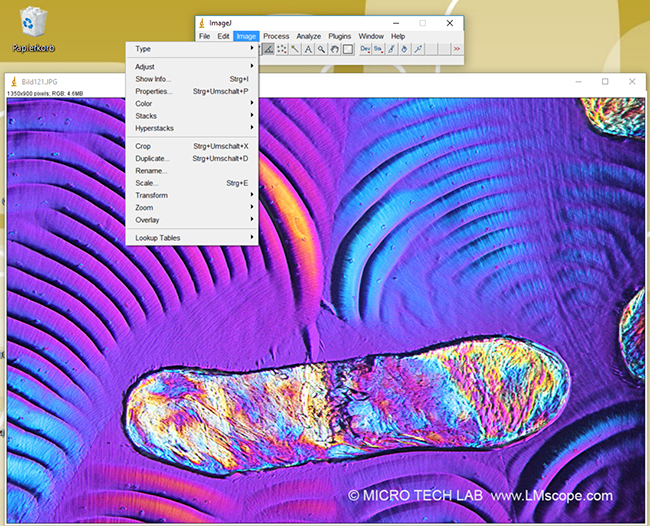The width and height of the screenshot is (650, 526).
Task: Click the ImageJ microscope title icon
Action: tap(202, 23)
